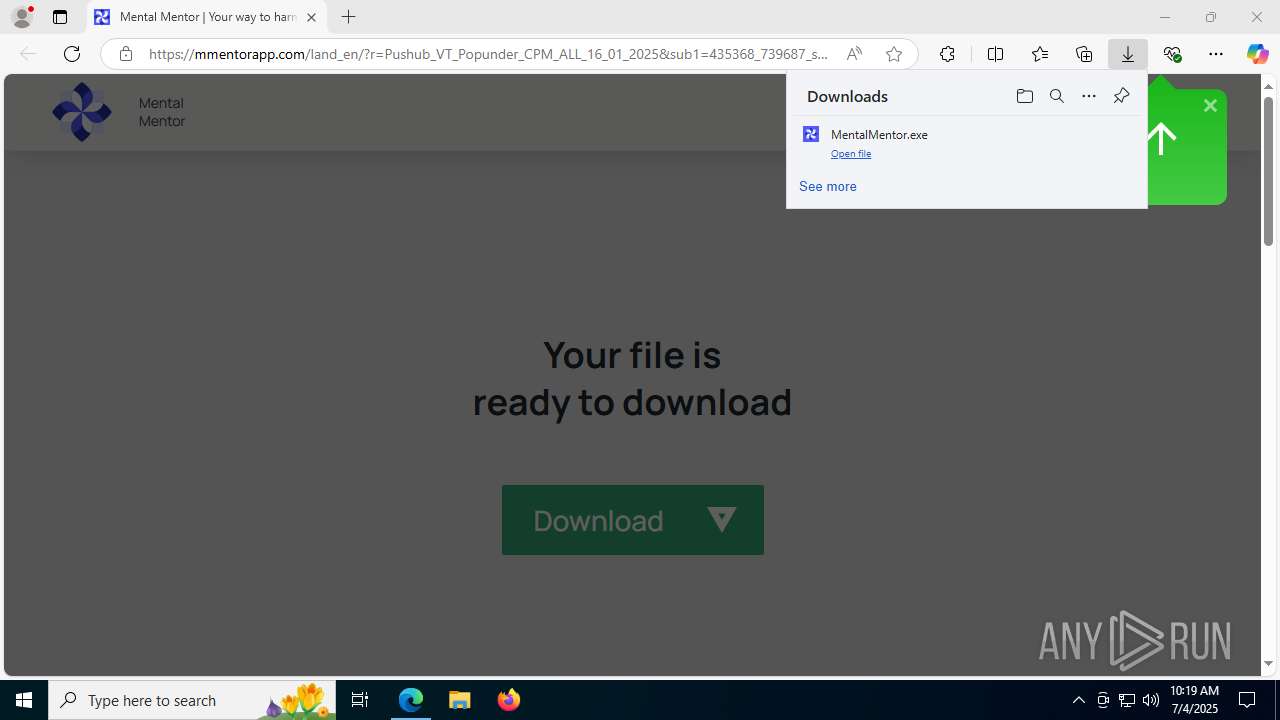The image size is (1280, 720).
Task: Click the browser Back arrow
Action: 28,54
